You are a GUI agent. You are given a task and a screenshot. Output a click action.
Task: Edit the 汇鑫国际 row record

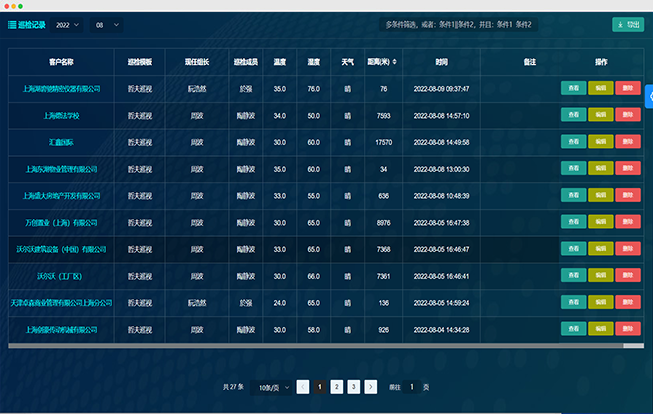[x=600, y=142]
